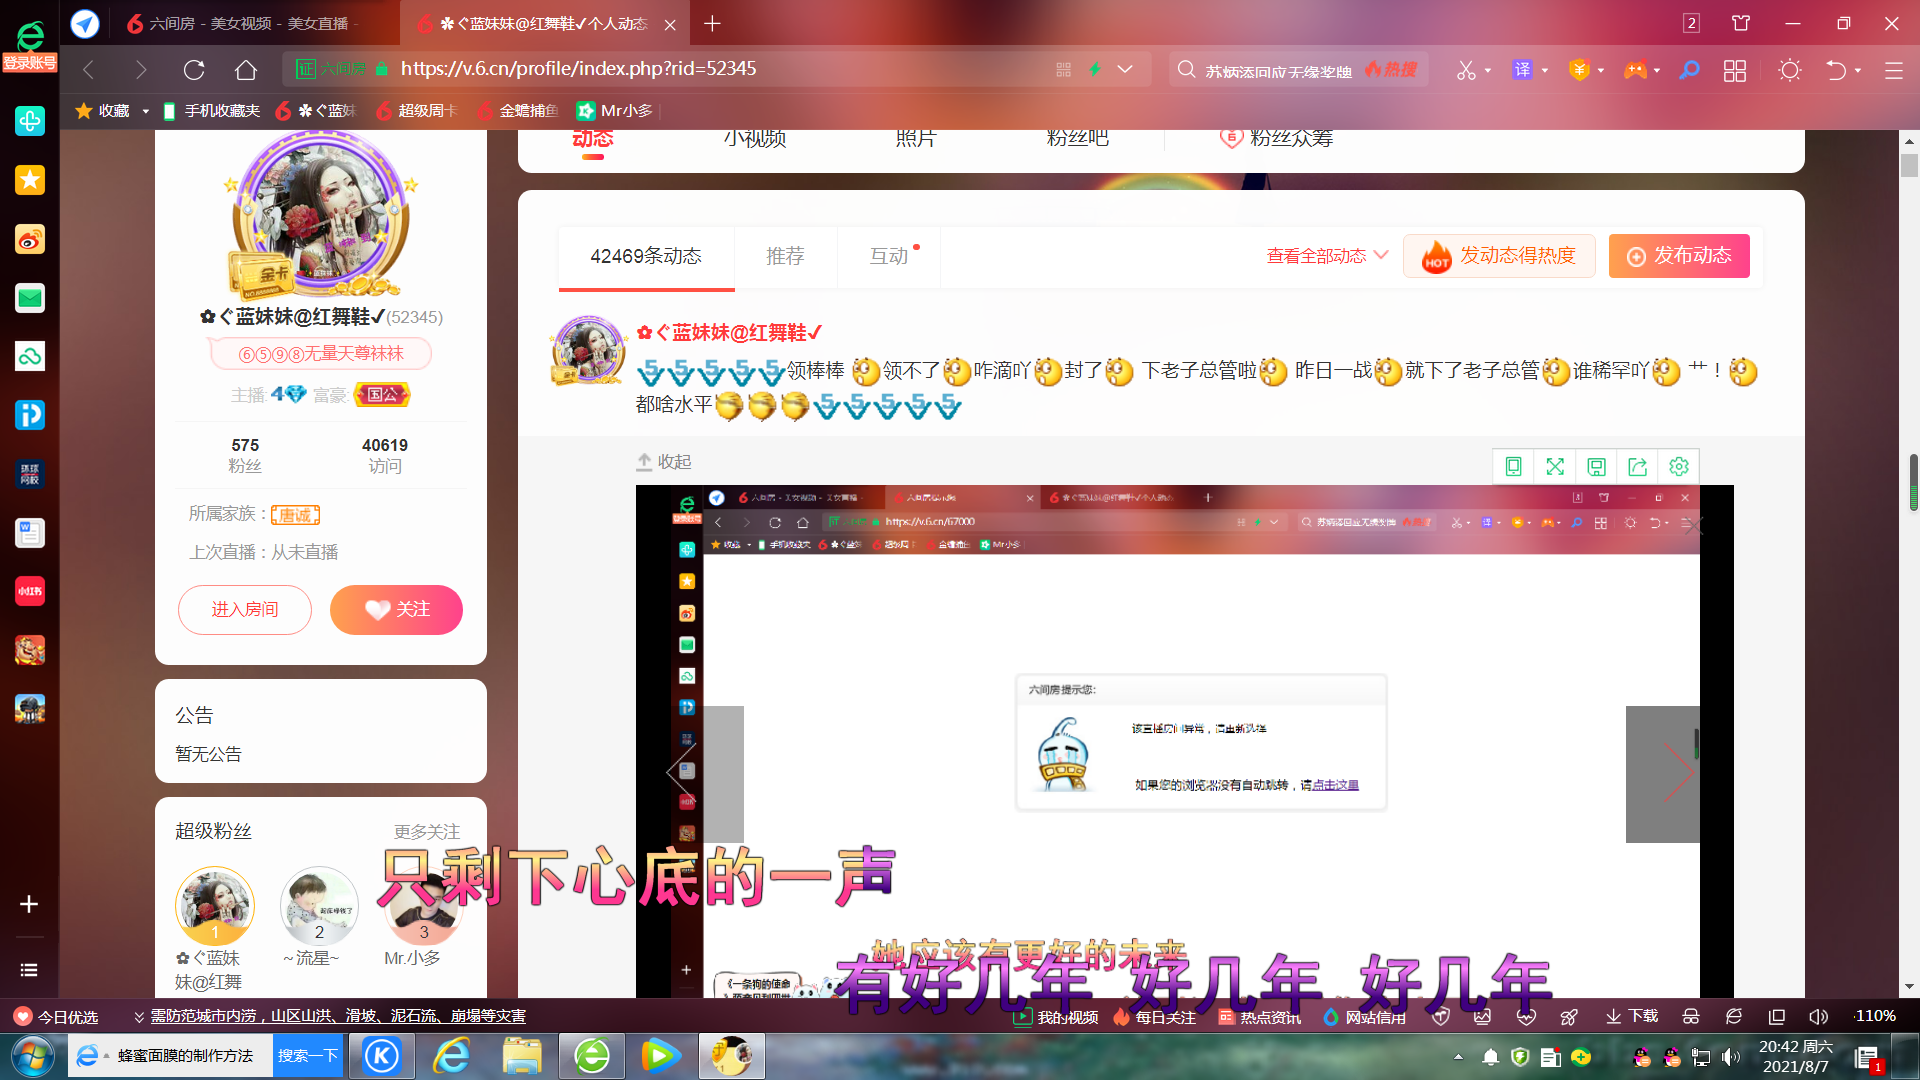
Task: Click page zoom level 110%
Action: tap(1875, 1016)
